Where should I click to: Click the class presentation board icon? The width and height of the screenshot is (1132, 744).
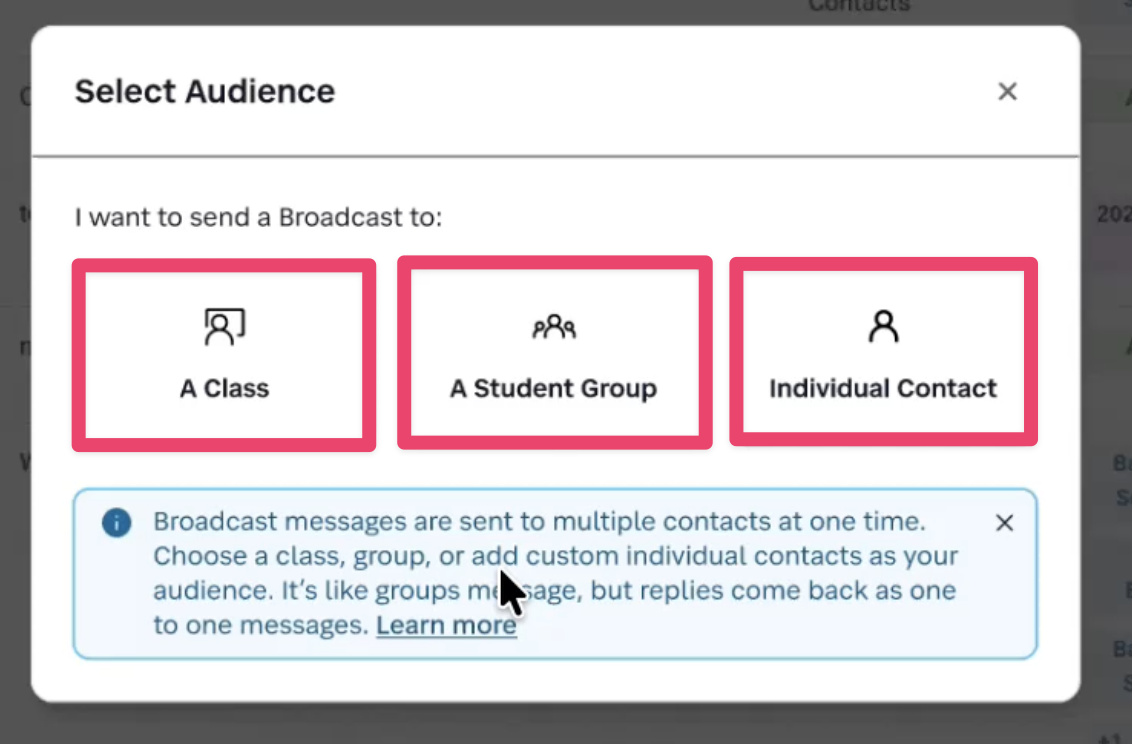pyautogui.click(x=224, y=327)
